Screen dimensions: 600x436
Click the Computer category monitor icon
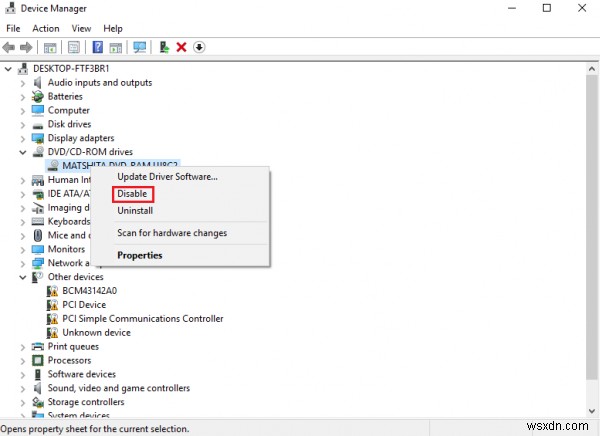[38, 110]
